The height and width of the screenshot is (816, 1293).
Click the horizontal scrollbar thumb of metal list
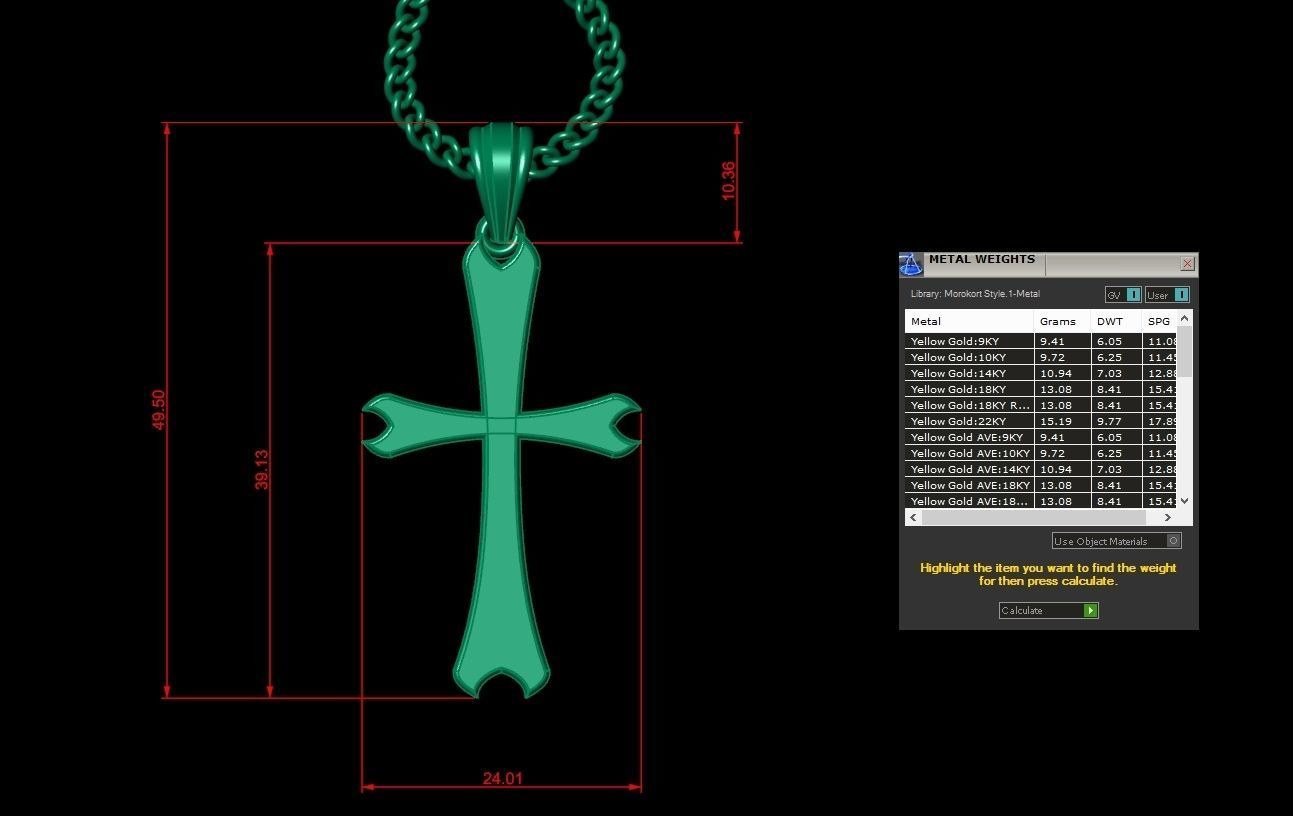(1033, 517)
